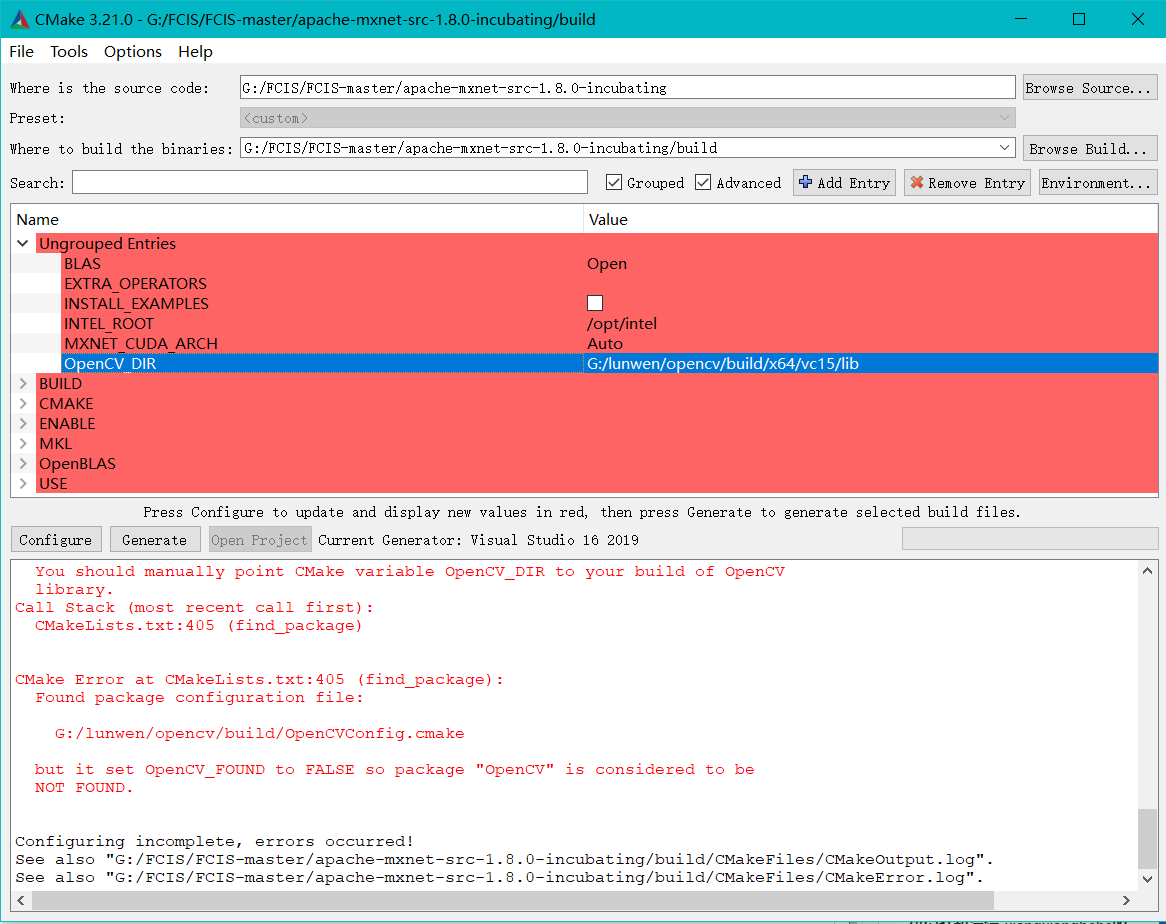Viewport: 1166px width, 924px height.
Task: Open the File menu
Action: coord(22,51)
